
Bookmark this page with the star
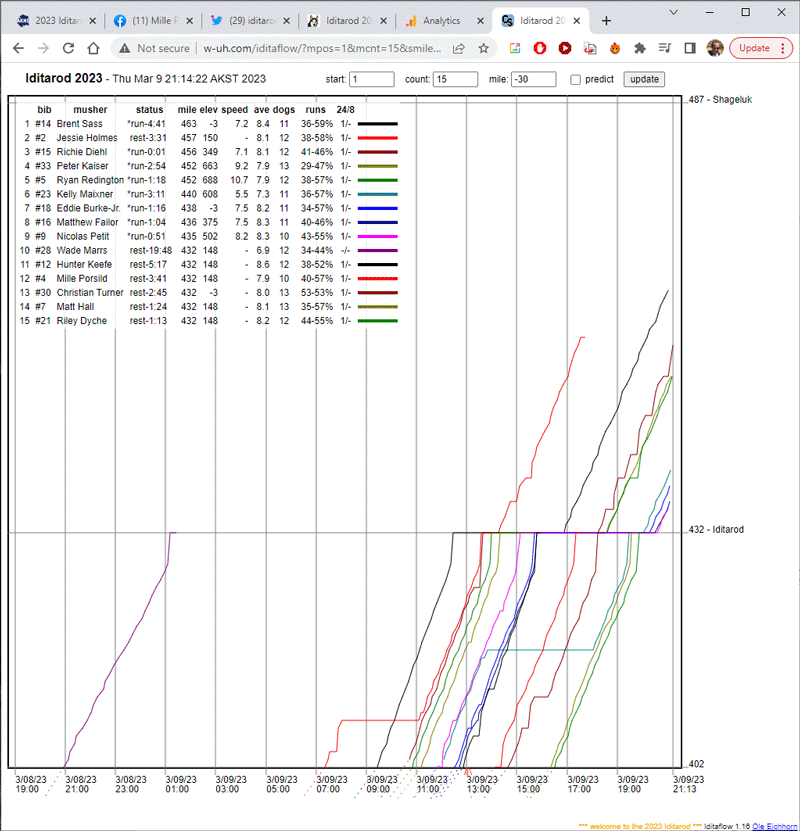tap(483, 48)
